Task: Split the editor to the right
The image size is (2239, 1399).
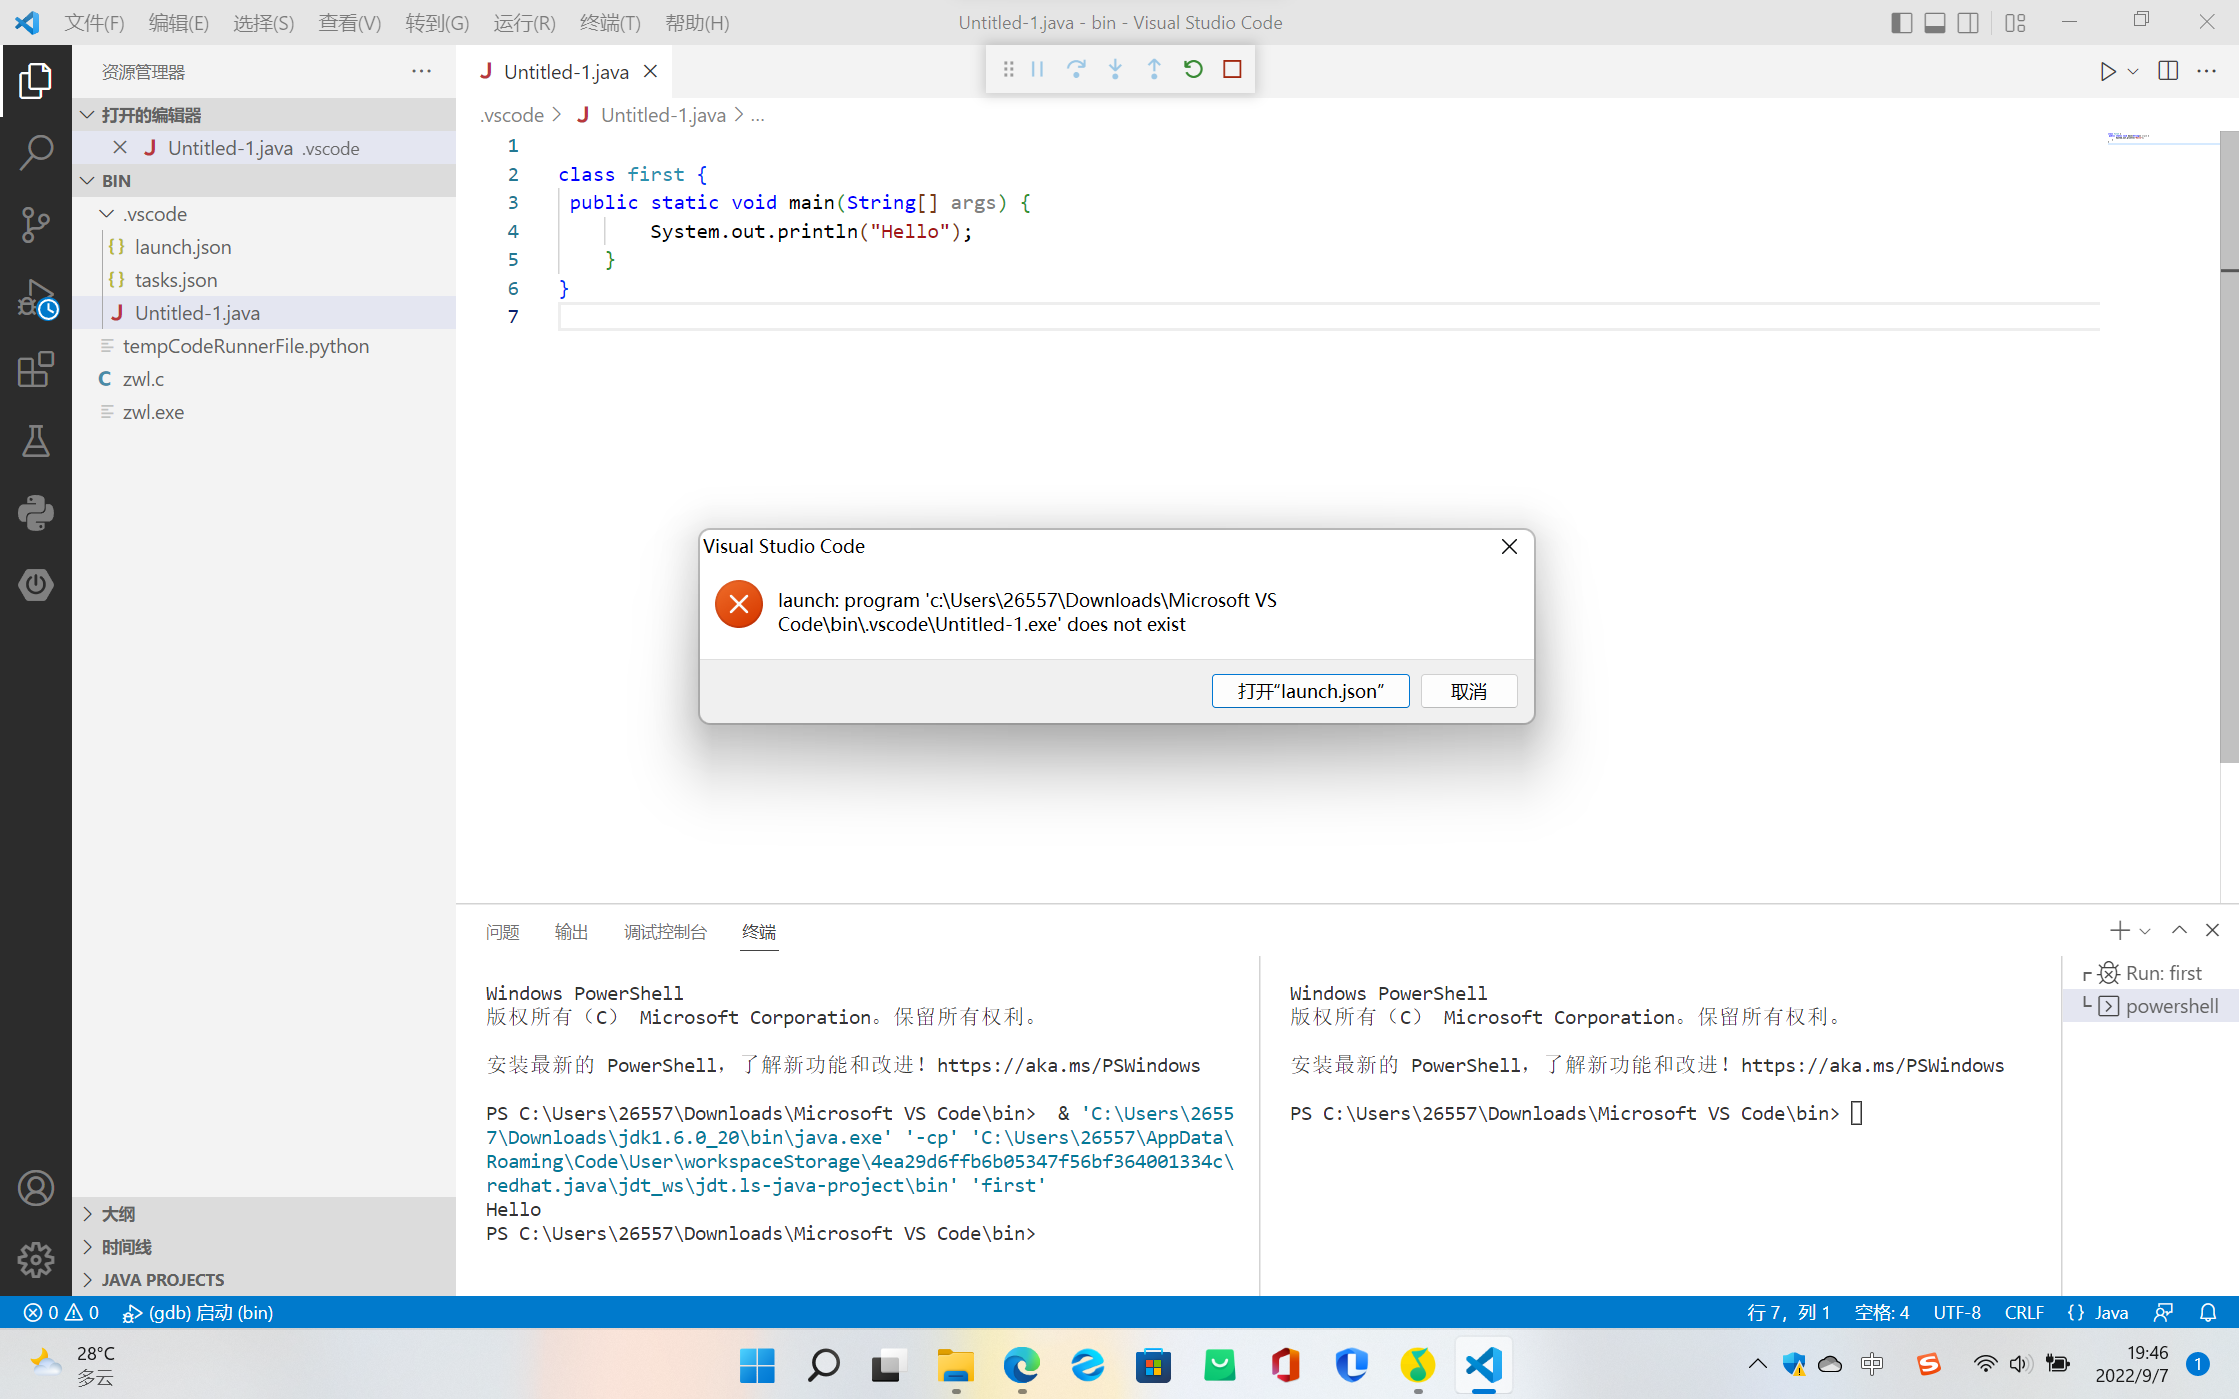Action: tap(2168, 71)
